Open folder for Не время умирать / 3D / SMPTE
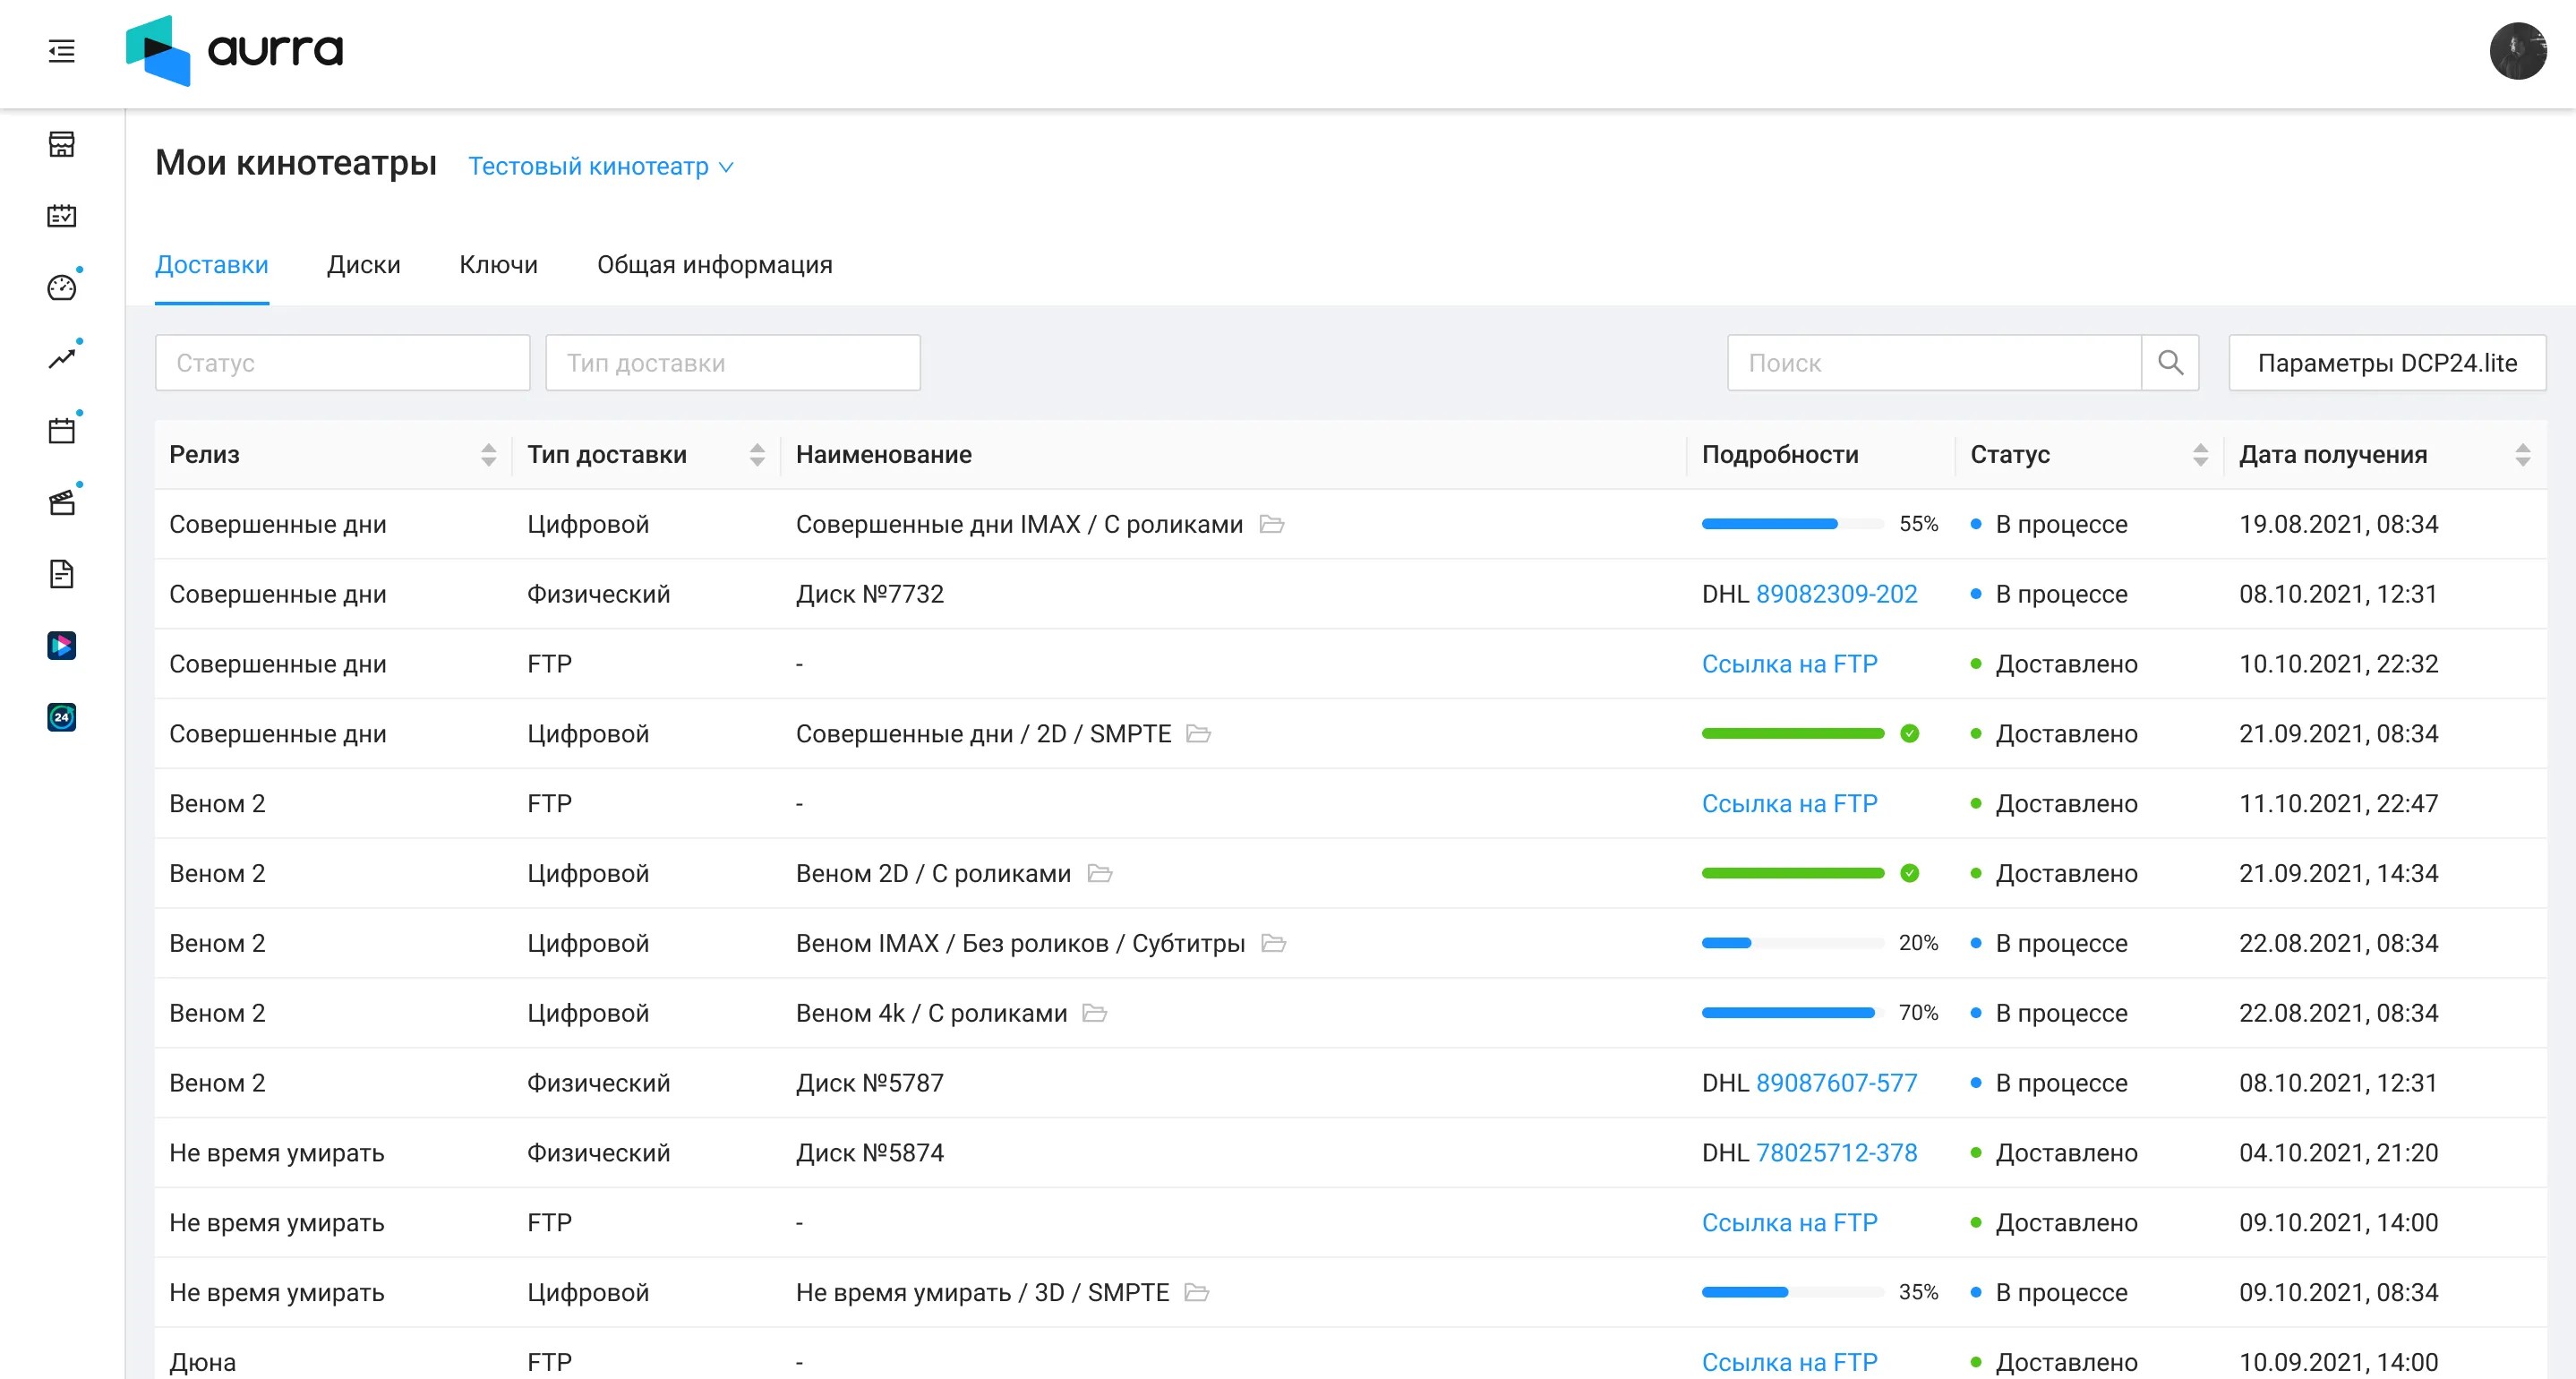 pos(1197,1293)
